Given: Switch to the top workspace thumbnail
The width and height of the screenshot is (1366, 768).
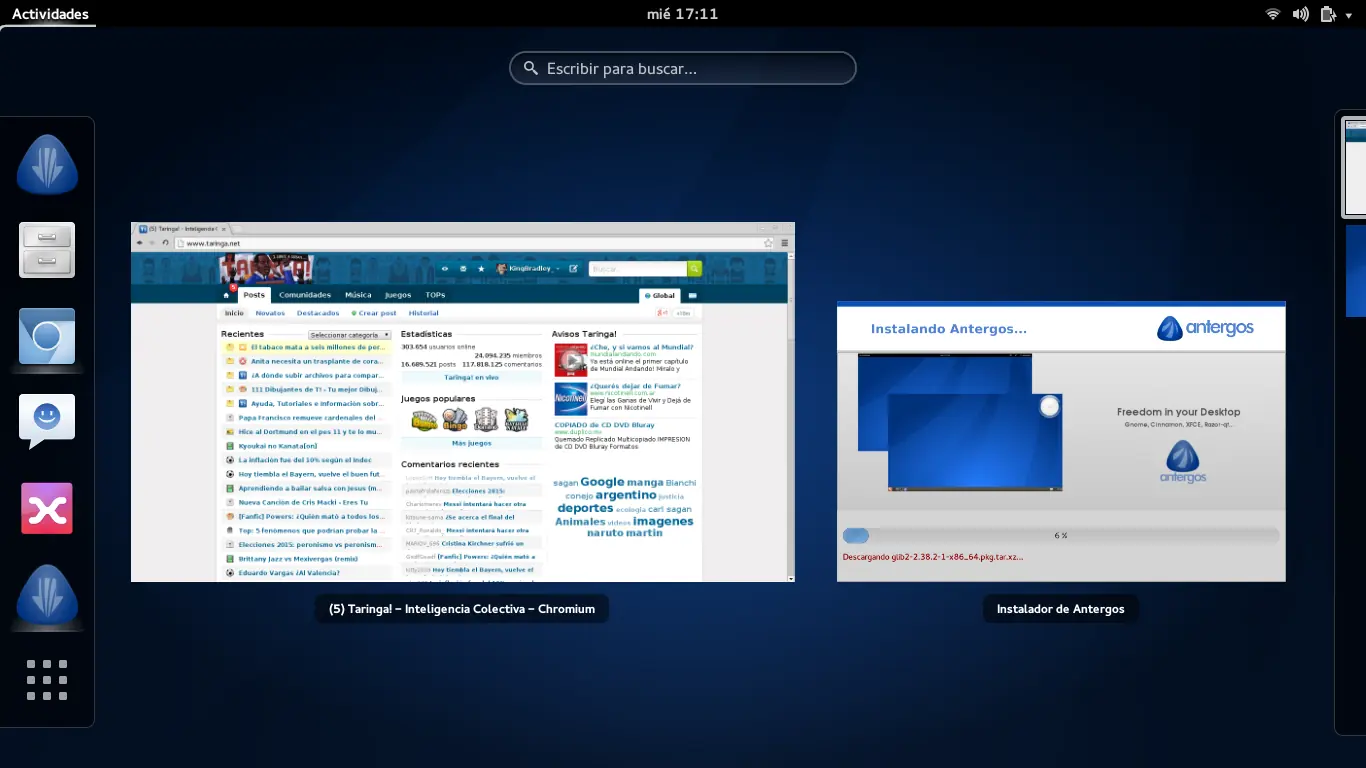Looking at the screenshot, I should click(x=1355, y=167).
